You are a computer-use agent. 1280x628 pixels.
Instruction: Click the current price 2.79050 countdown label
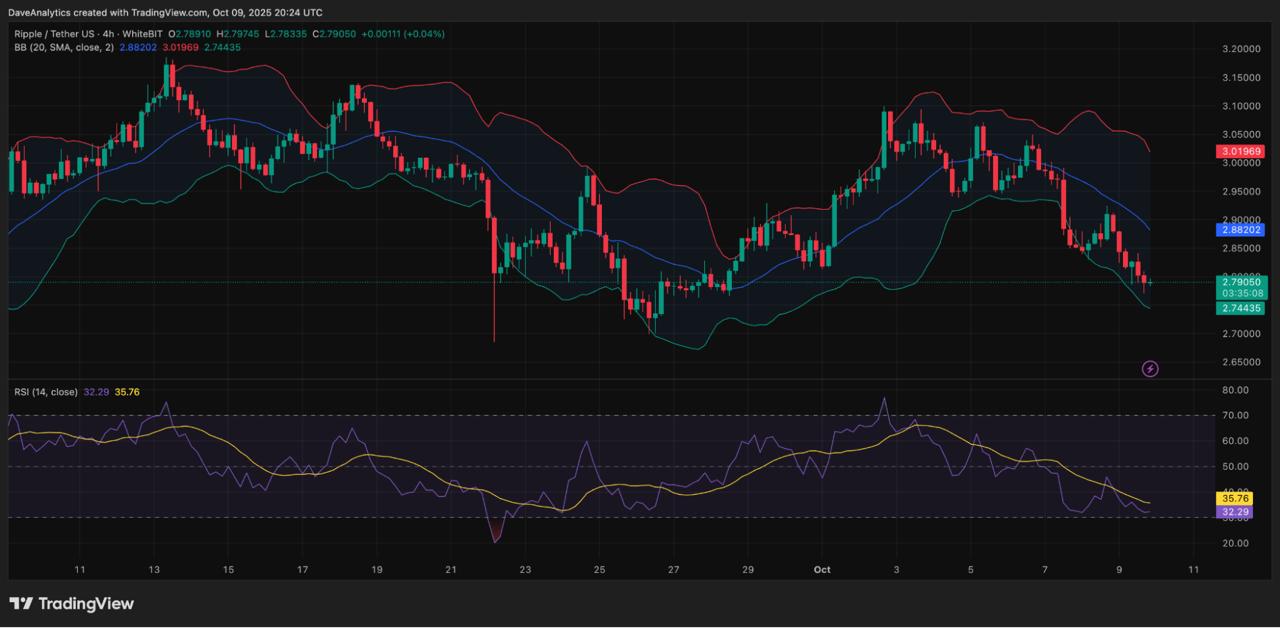[x=1240, y=288]
